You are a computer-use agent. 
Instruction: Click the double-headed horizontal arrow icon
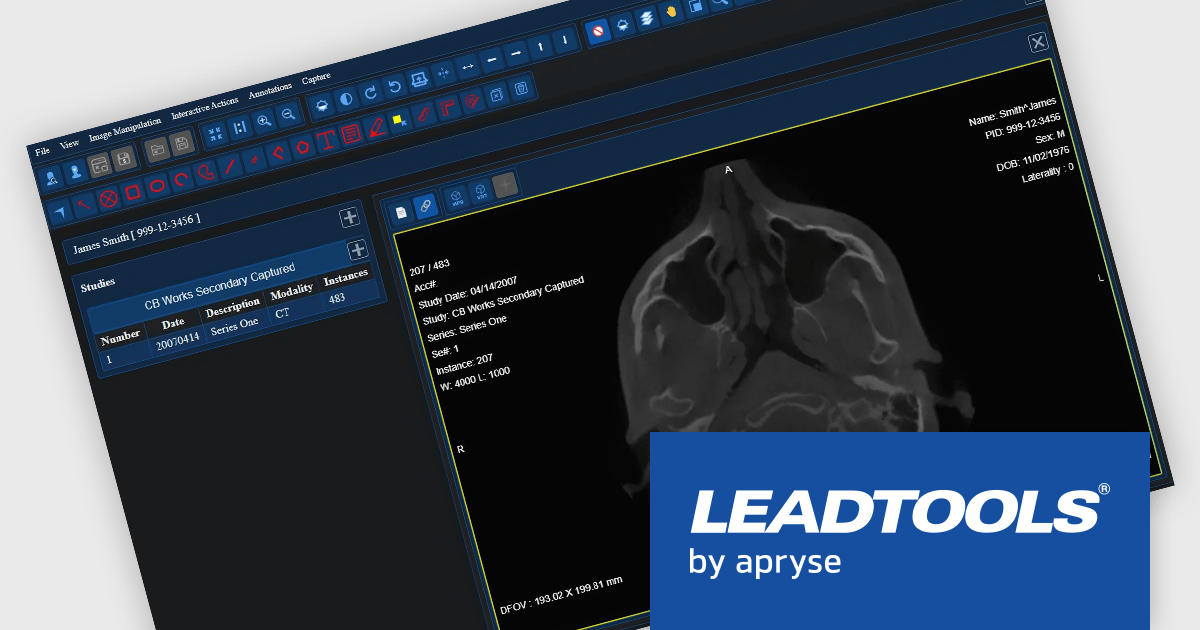click(x=468, y=66)
